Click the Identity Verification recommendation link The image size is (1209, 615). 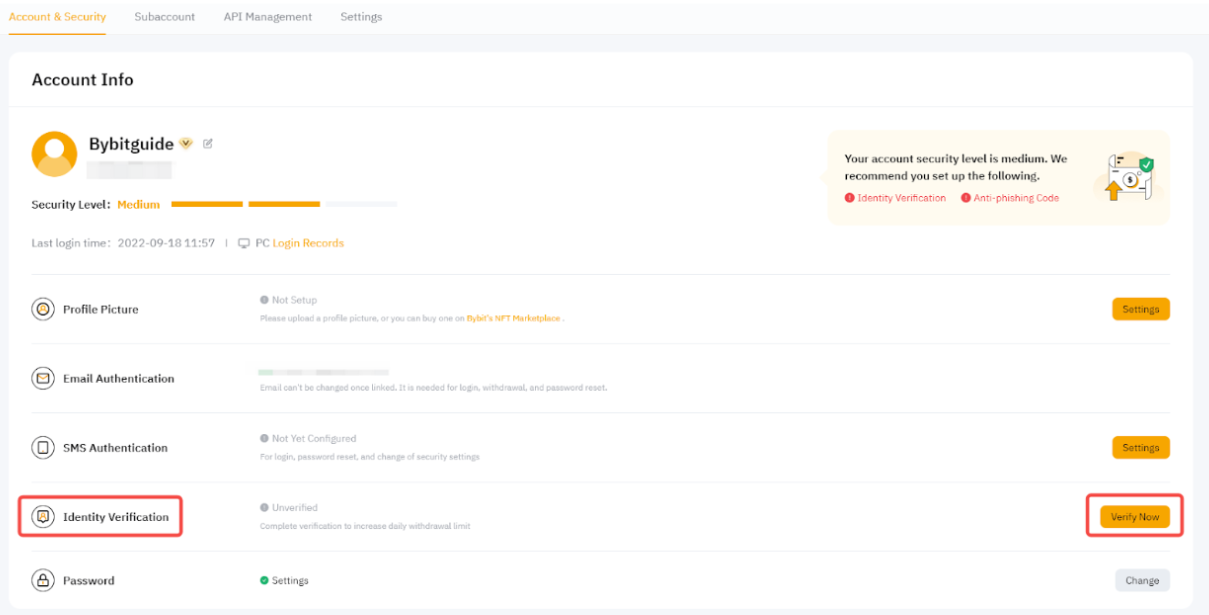pyautogui.click(x=901, y=198)
